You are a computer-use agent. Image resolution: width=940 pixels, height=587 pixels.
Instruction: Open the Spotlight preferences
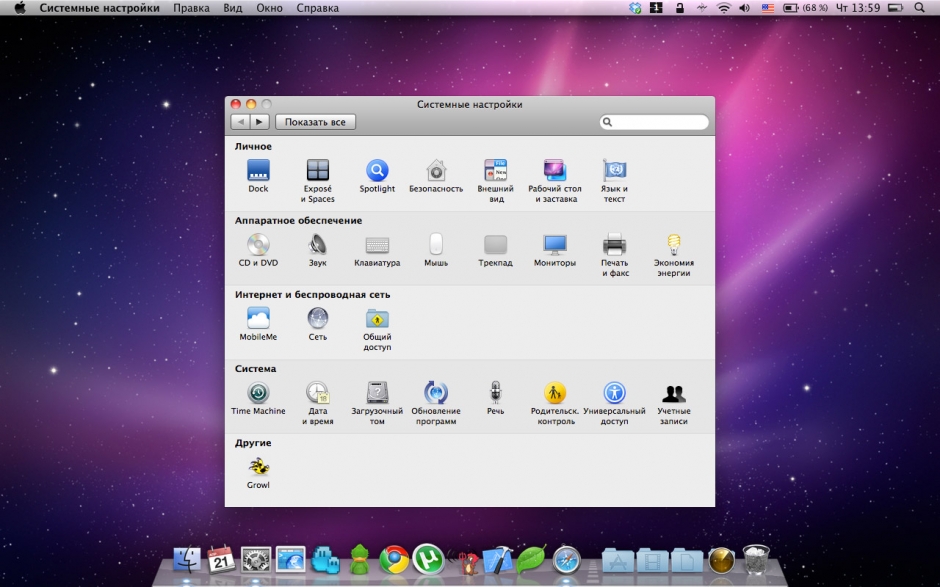click(377, 176)
